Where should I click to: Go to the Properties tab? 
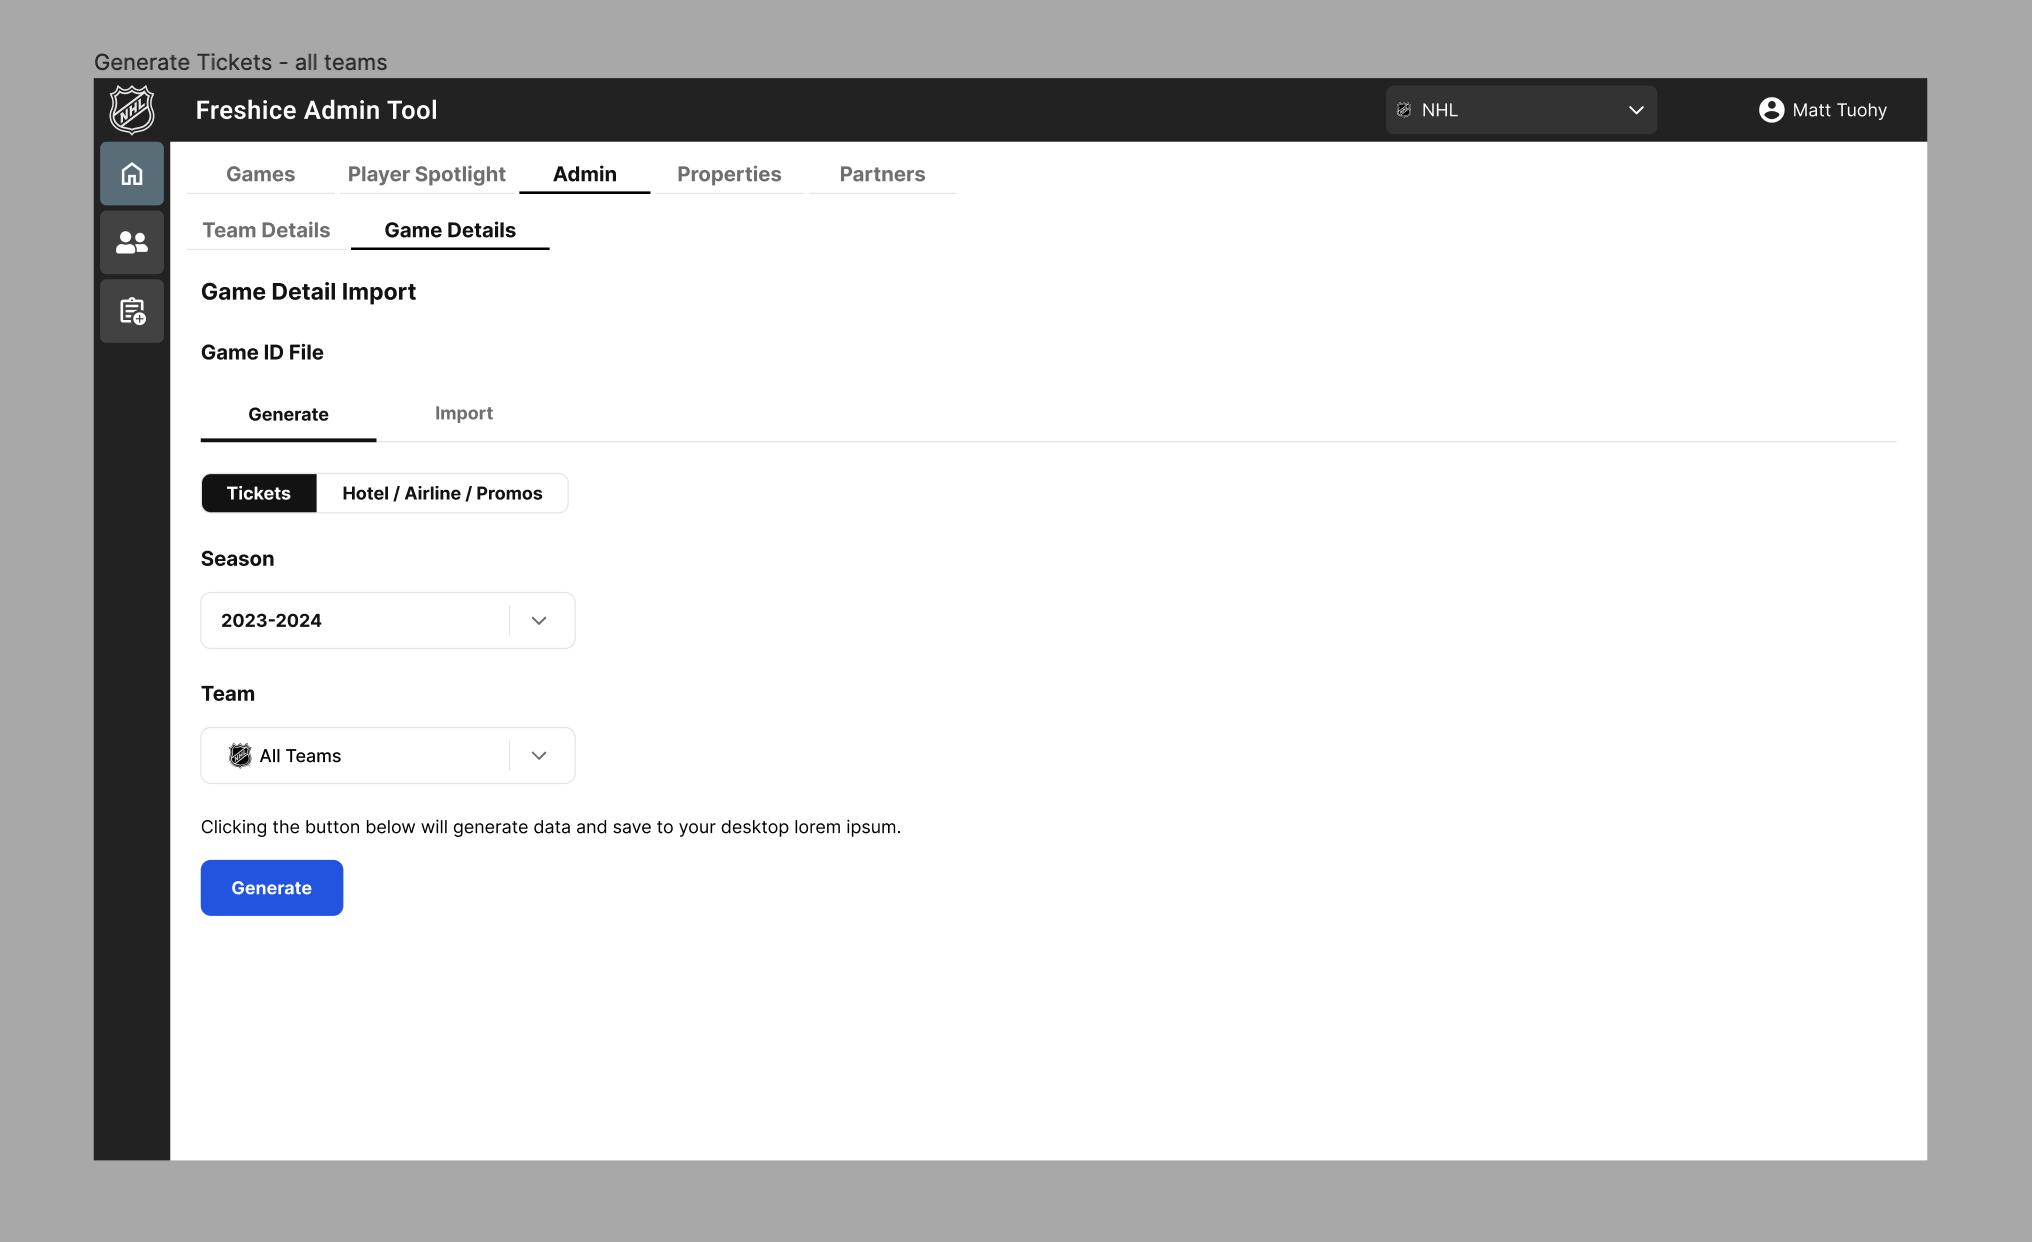pyautogui.click(x=729, y=174)
